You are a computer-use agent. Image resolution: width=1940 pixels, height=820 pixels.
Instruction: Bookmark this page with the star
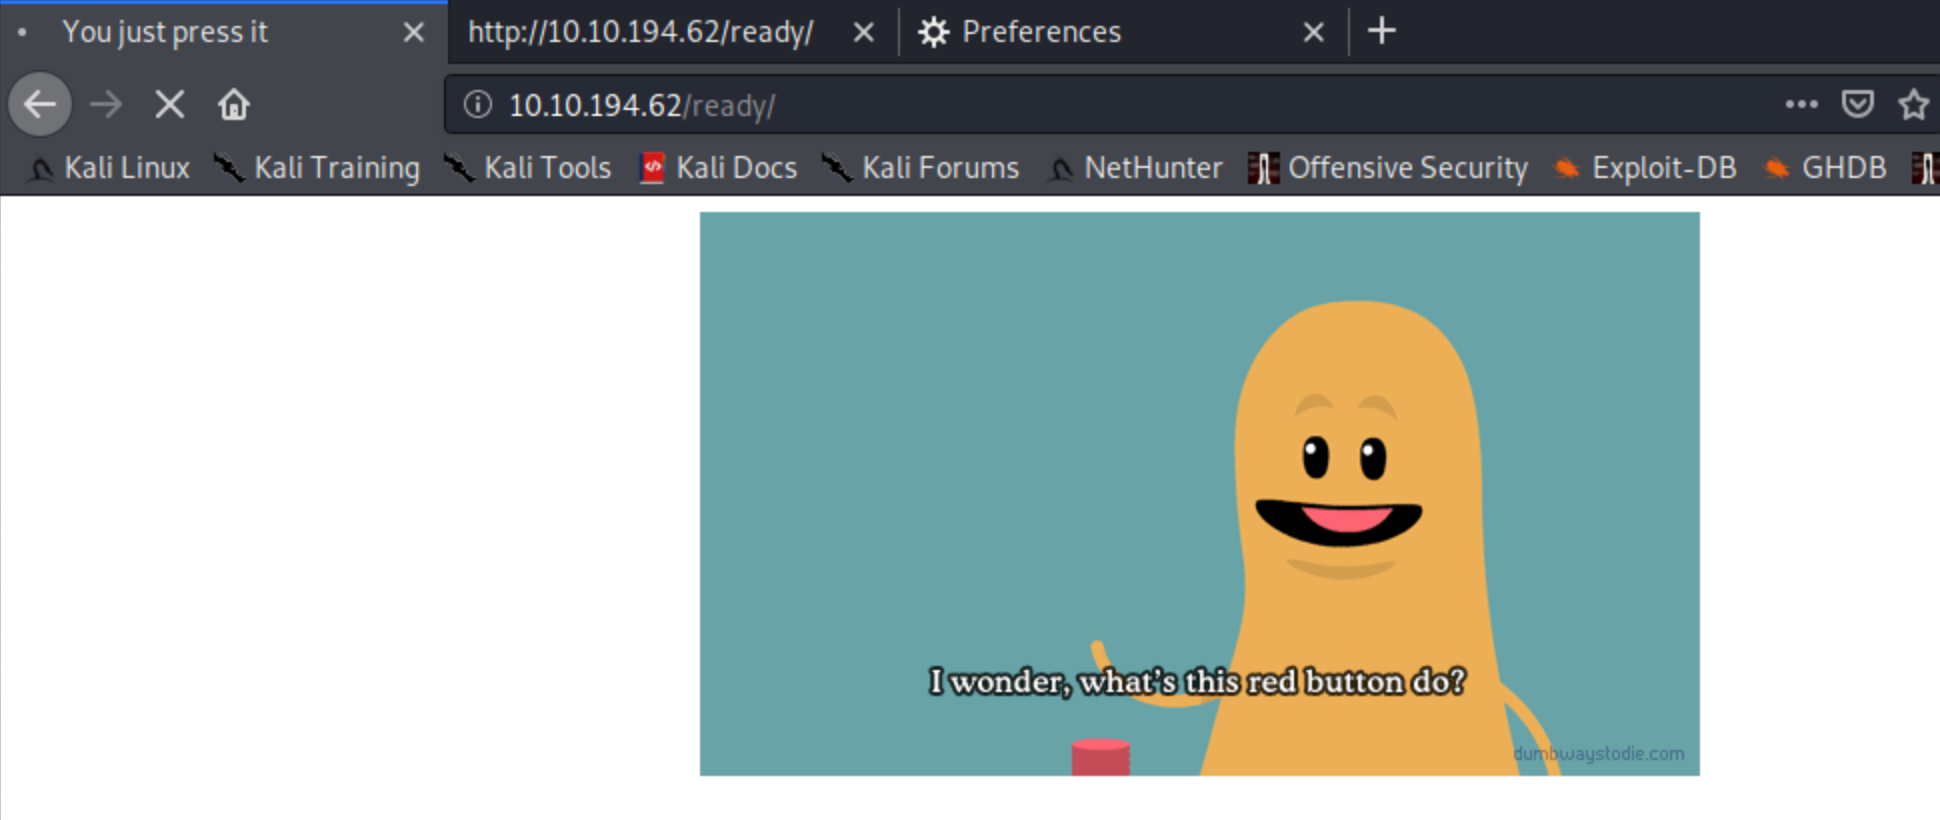[x=1913, y=104]
